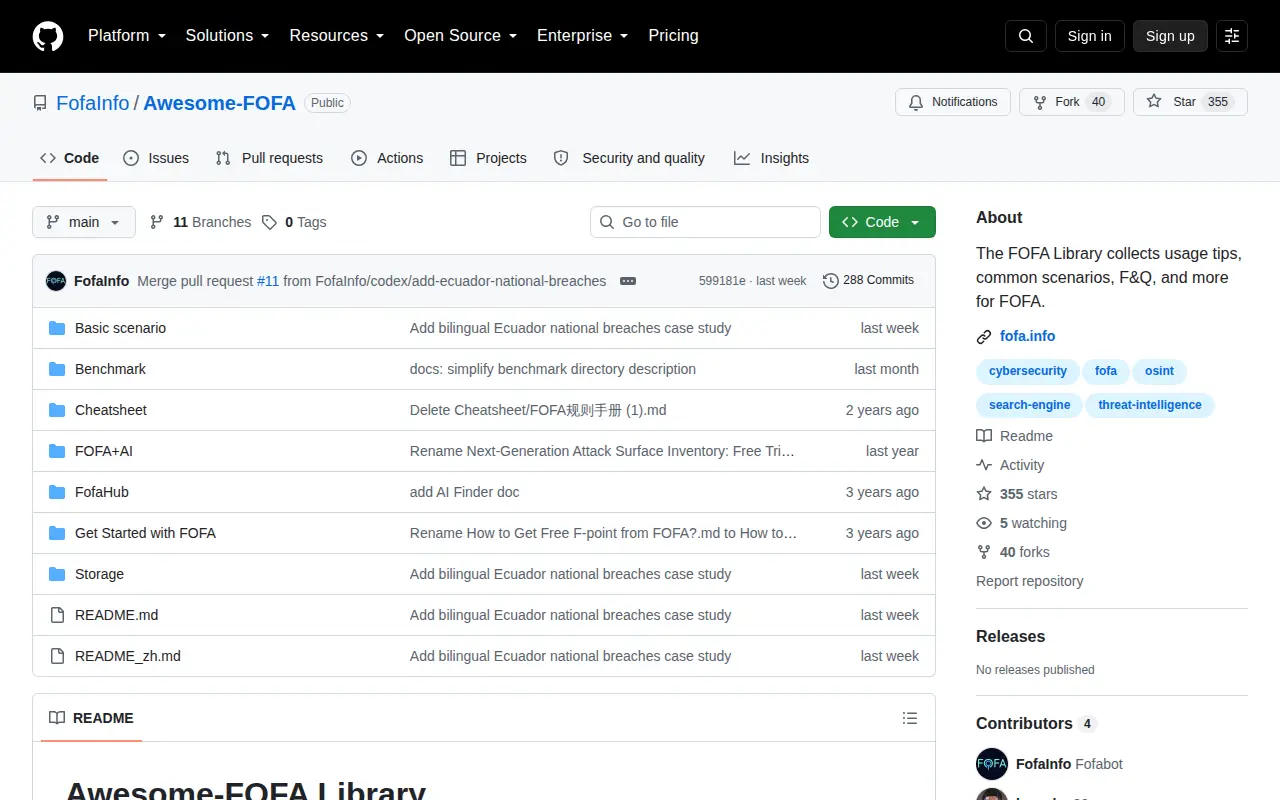
Task: Expand the Enterprise menu
Action: pyautogui.click(x=583, y=35)
